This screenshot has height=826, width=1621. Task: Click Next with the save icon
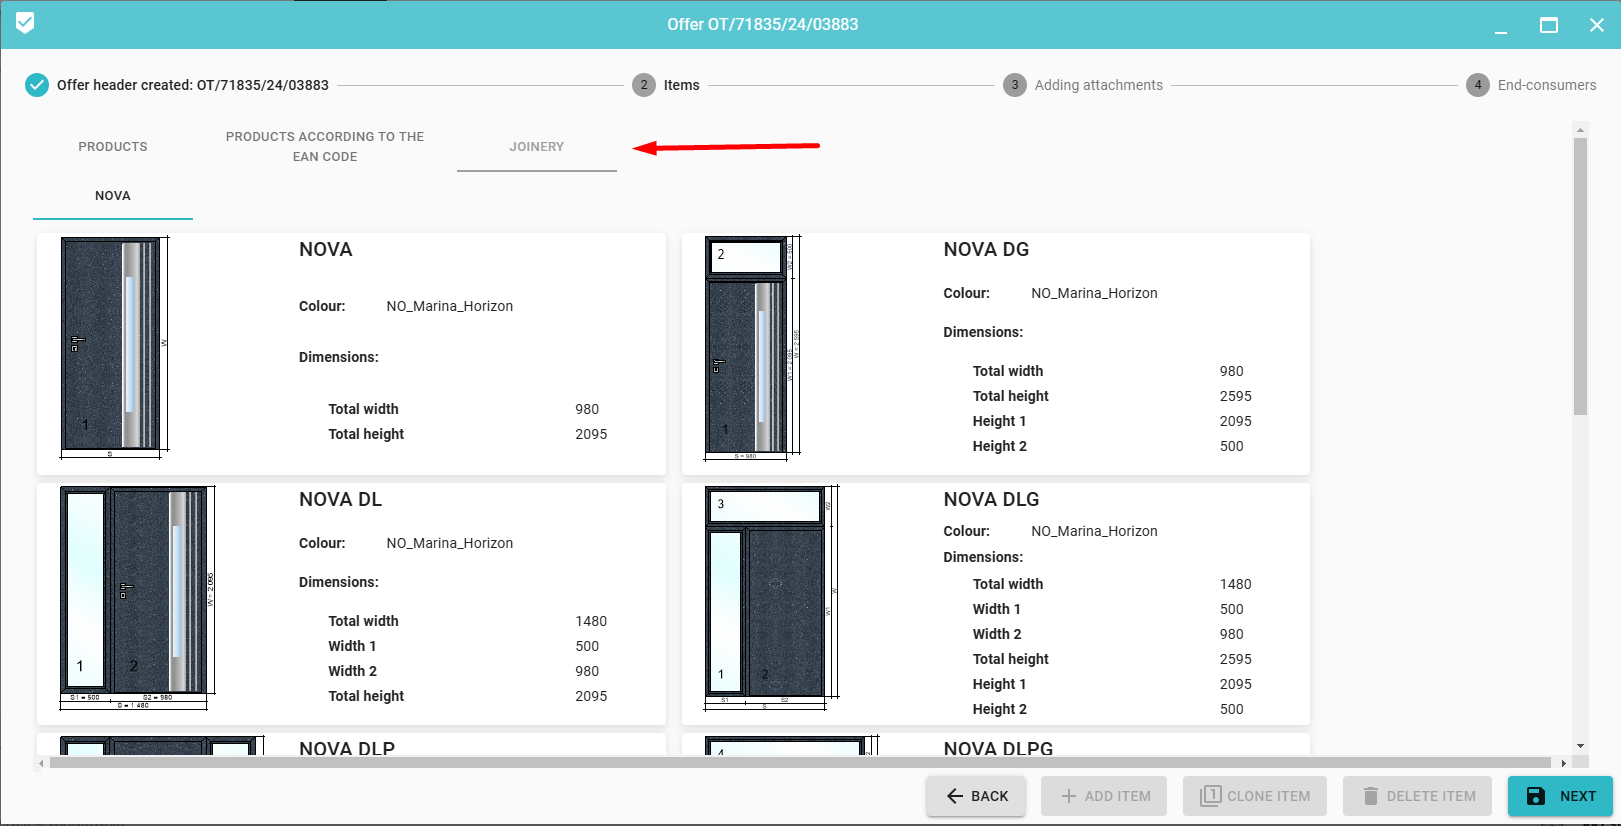click(x=1560, y=796)
